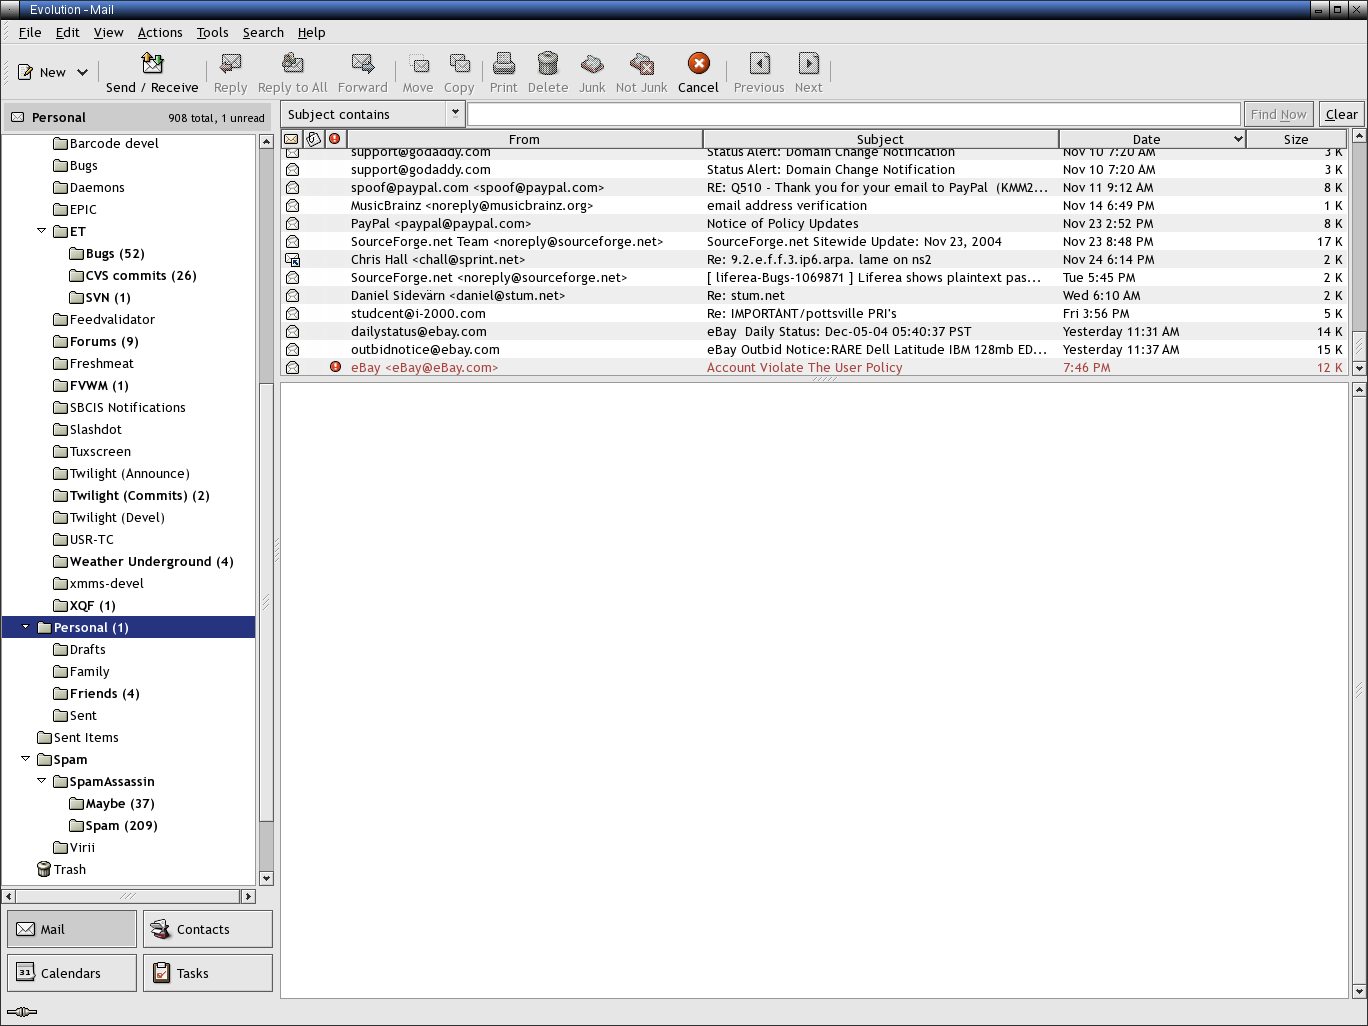Screen dimensions: 1368x1026
Task: Collapse the ET folder tree
Action: point(42,231)
